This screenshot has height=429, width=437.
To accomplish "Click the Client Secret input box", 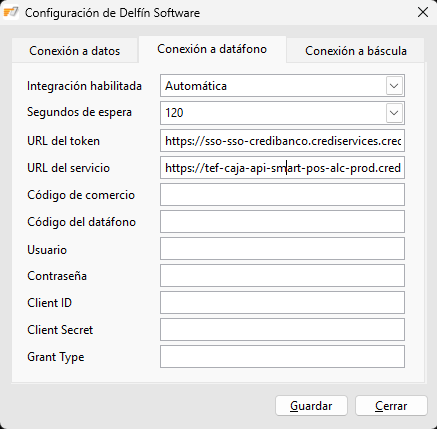I will click(282, 330).
